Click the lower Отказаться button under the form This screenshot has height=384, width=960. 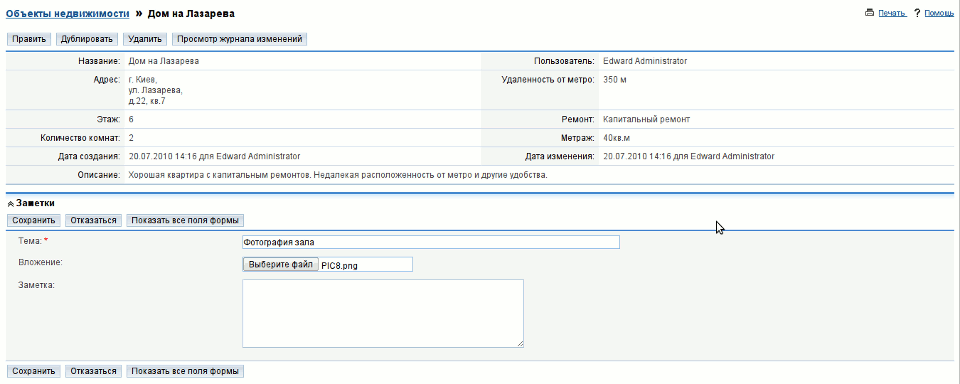point(94,371)
